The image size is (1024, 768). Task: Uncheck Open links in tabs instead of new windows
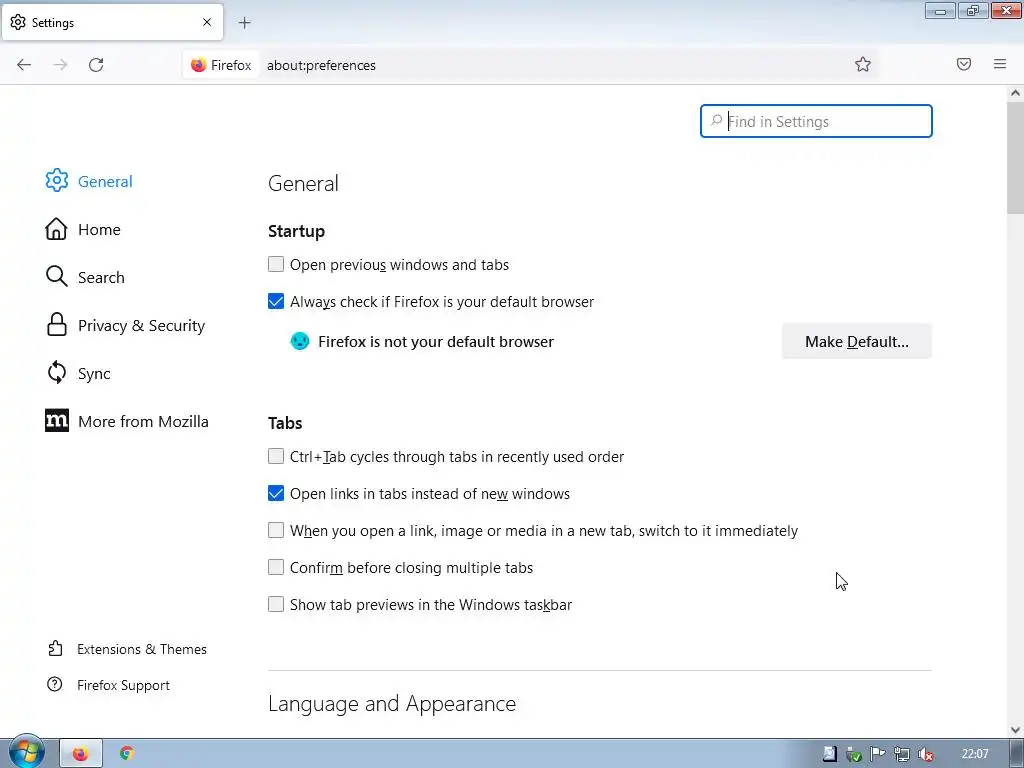coord(276,494)
